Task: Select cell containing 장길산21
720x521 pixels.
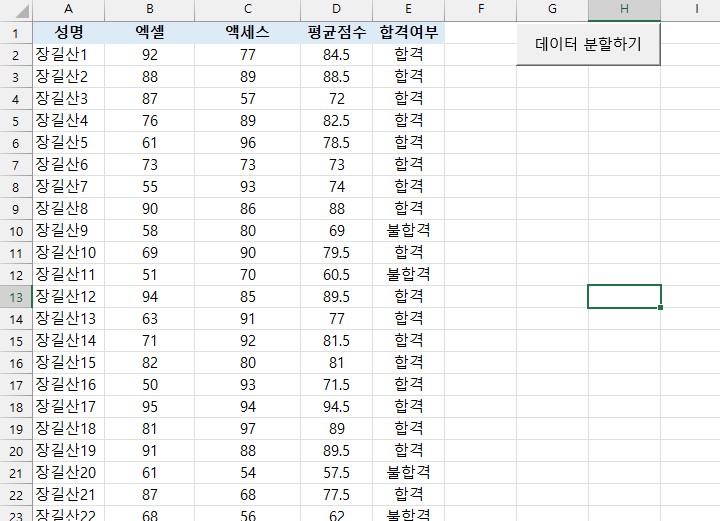Action: tap(68, 495)
